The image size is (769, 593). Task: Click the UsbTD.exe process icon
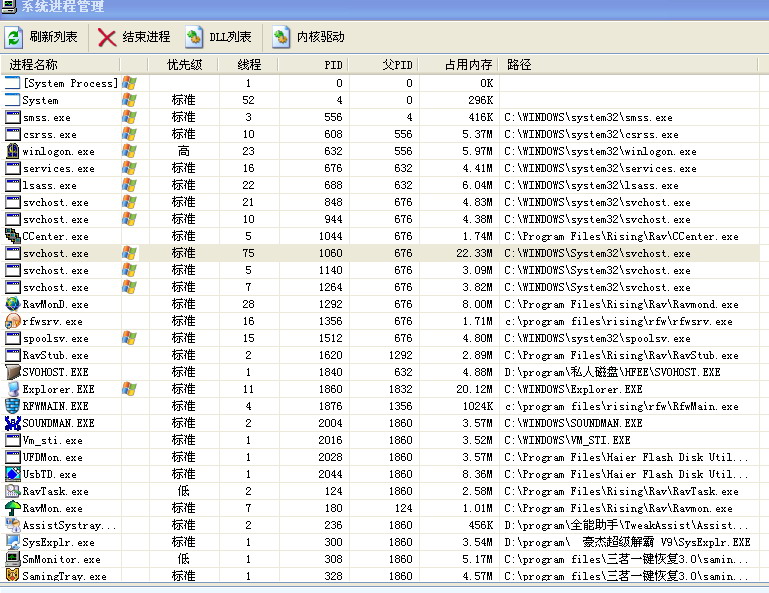12,474
